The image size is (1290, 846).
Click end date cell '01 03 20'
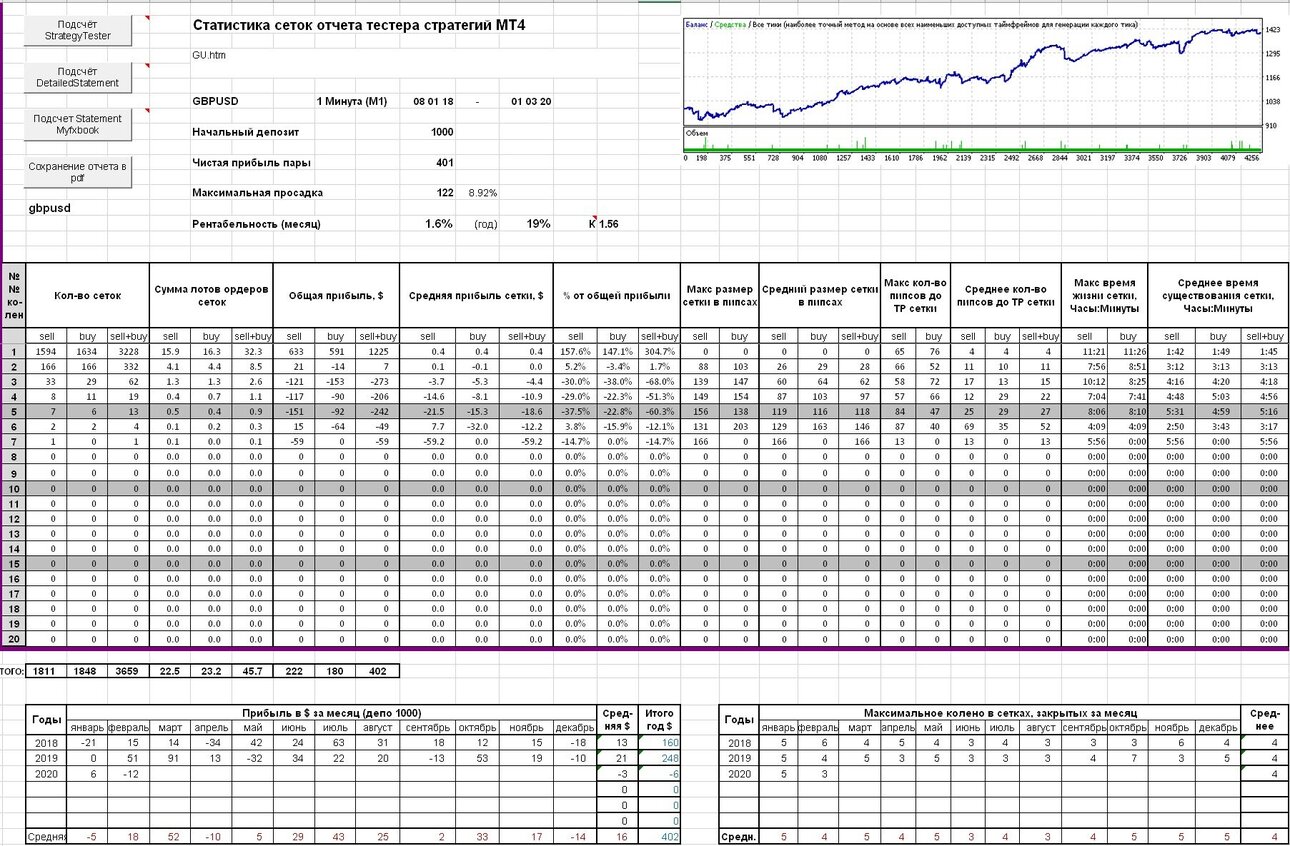[531, 102]
